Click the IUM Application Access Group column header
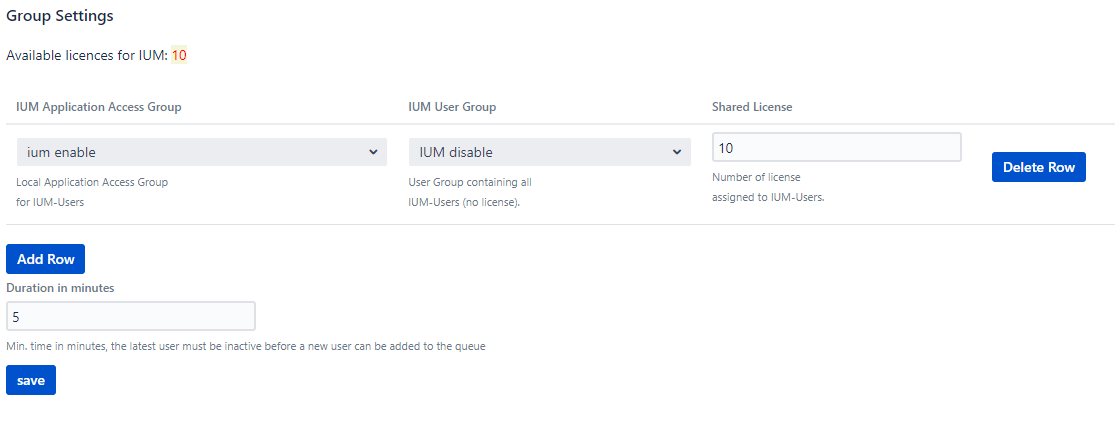1115x429 pixels. [x=99, y=107]
